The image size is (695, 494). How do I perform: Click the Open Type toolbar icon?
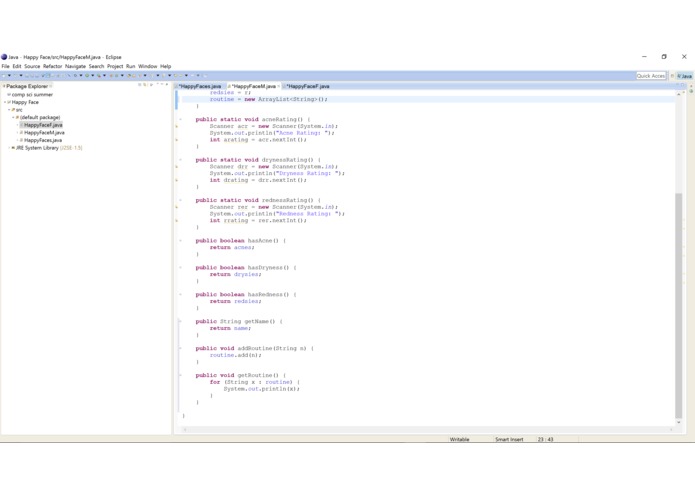(129, 76)
